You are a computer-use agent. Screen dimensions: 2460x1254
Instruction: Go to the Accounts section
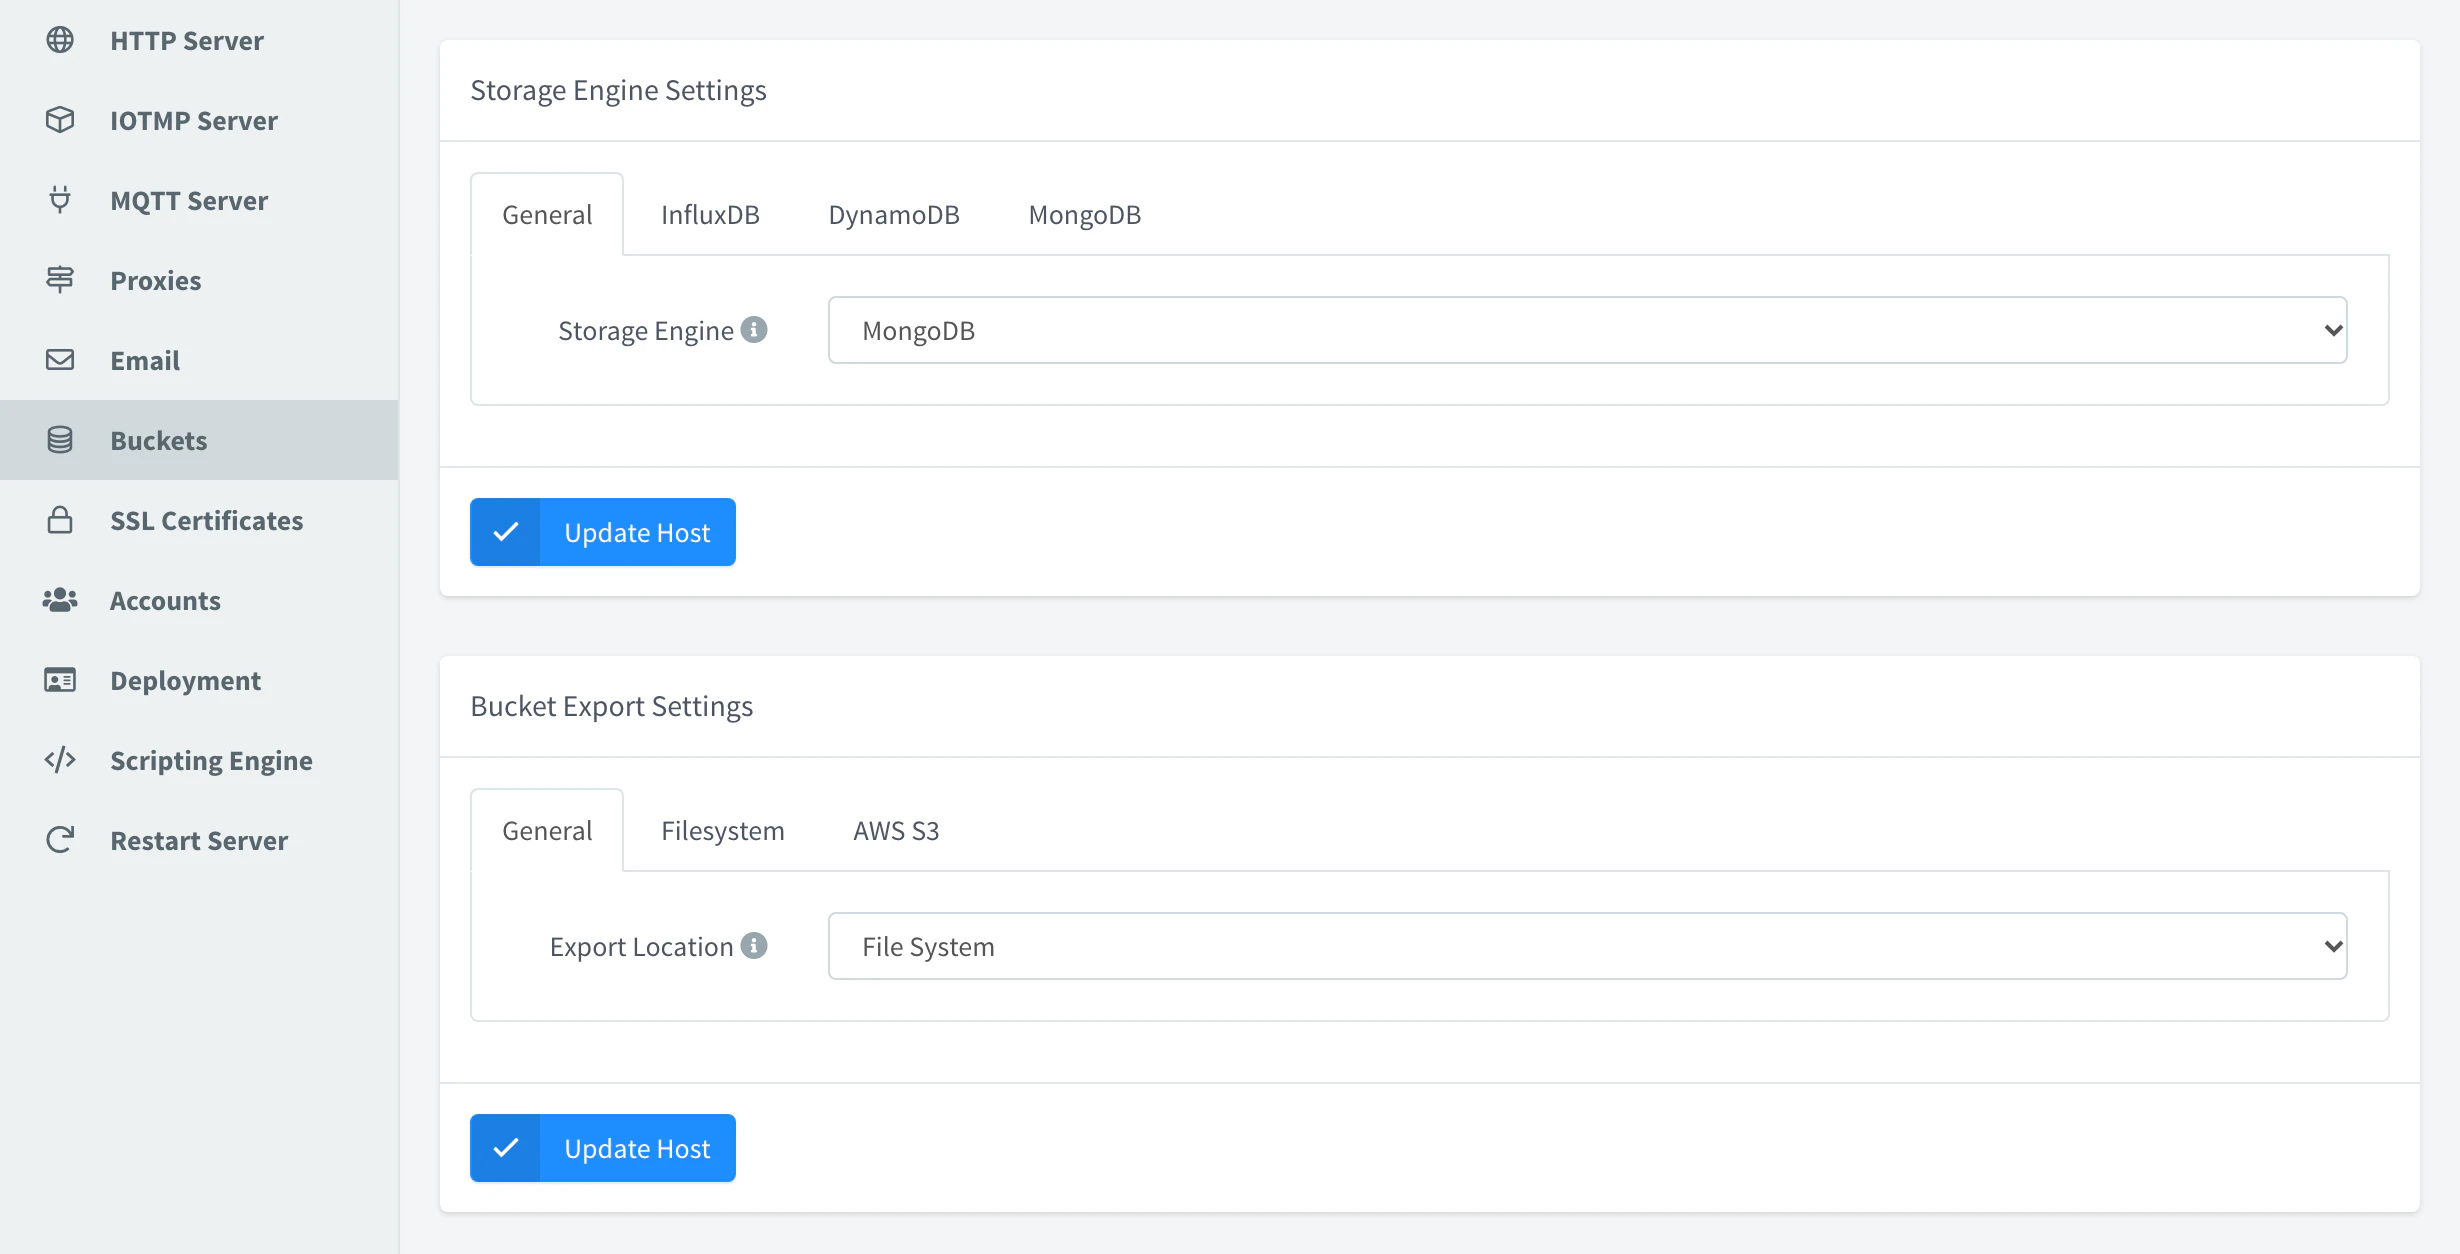[199, 600]
